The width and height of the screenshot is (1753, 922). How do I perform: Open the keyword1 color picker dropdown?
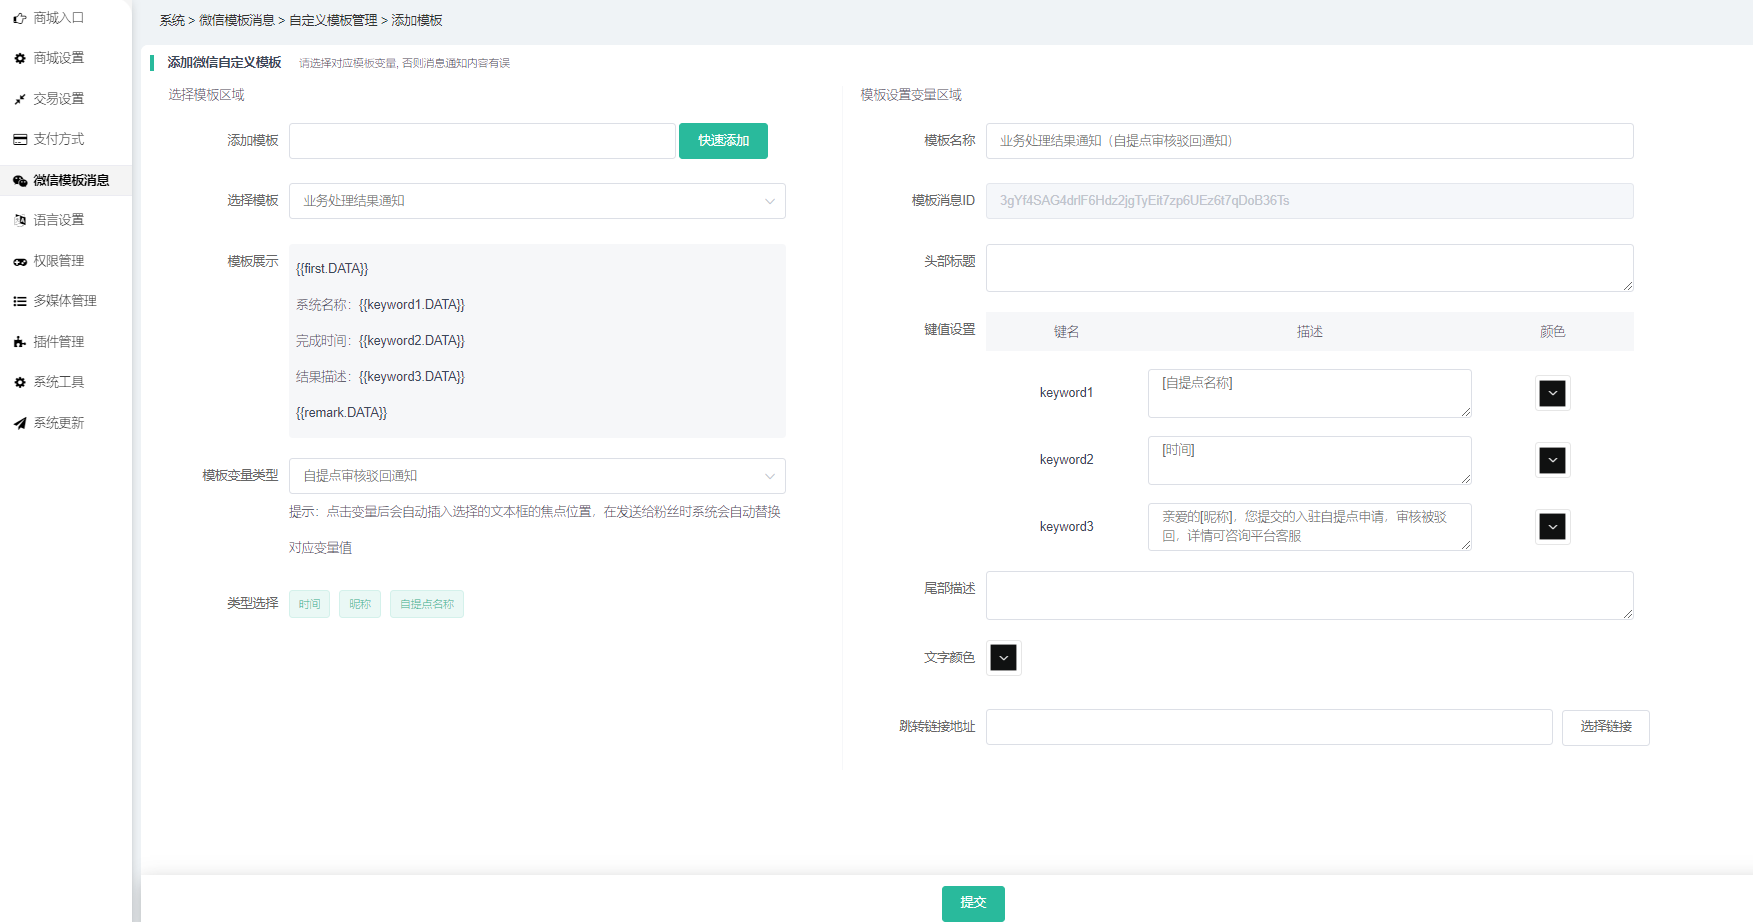[x=1552, y=393]
